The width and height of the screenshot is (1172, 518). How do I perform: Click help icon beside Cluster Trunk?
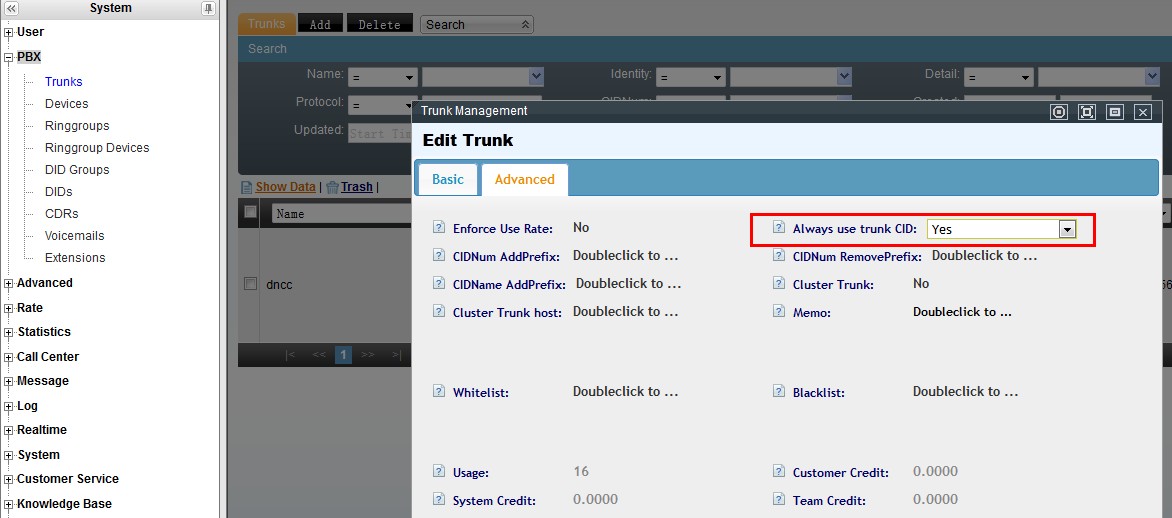[x=779, y=284]
